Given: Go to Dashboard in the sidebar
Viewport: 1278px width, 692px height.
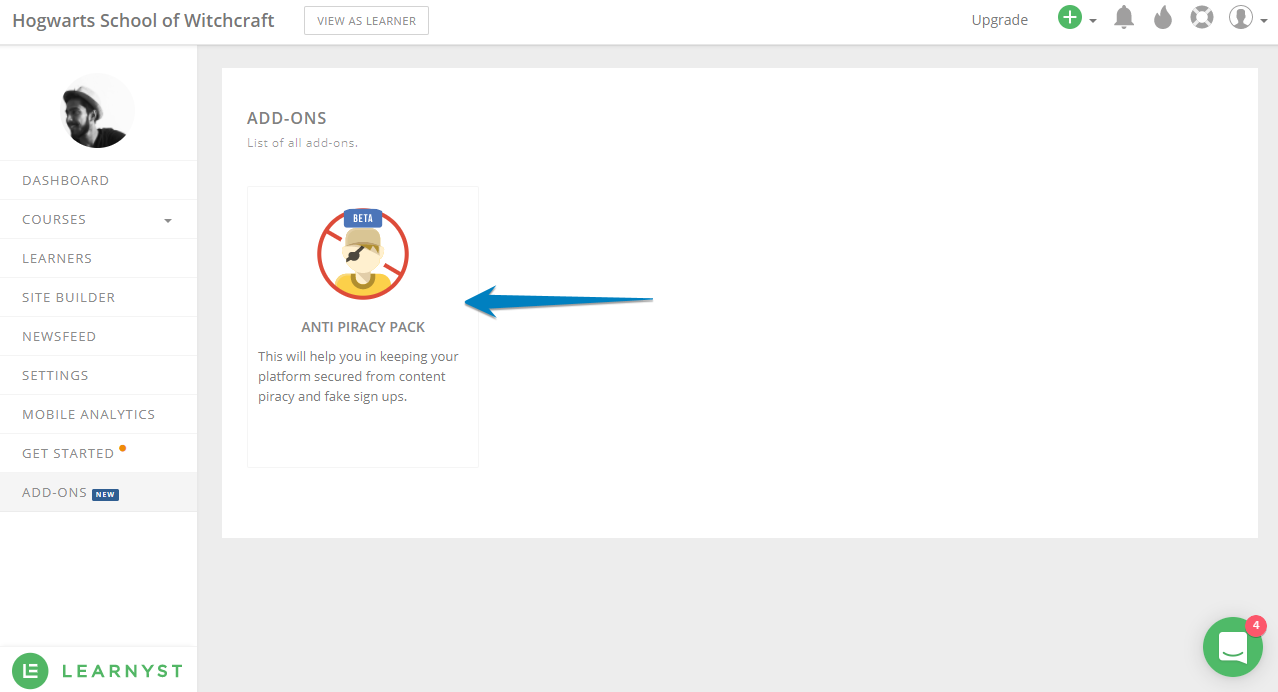Looking at the screenshot, I should tap(98, 180).
